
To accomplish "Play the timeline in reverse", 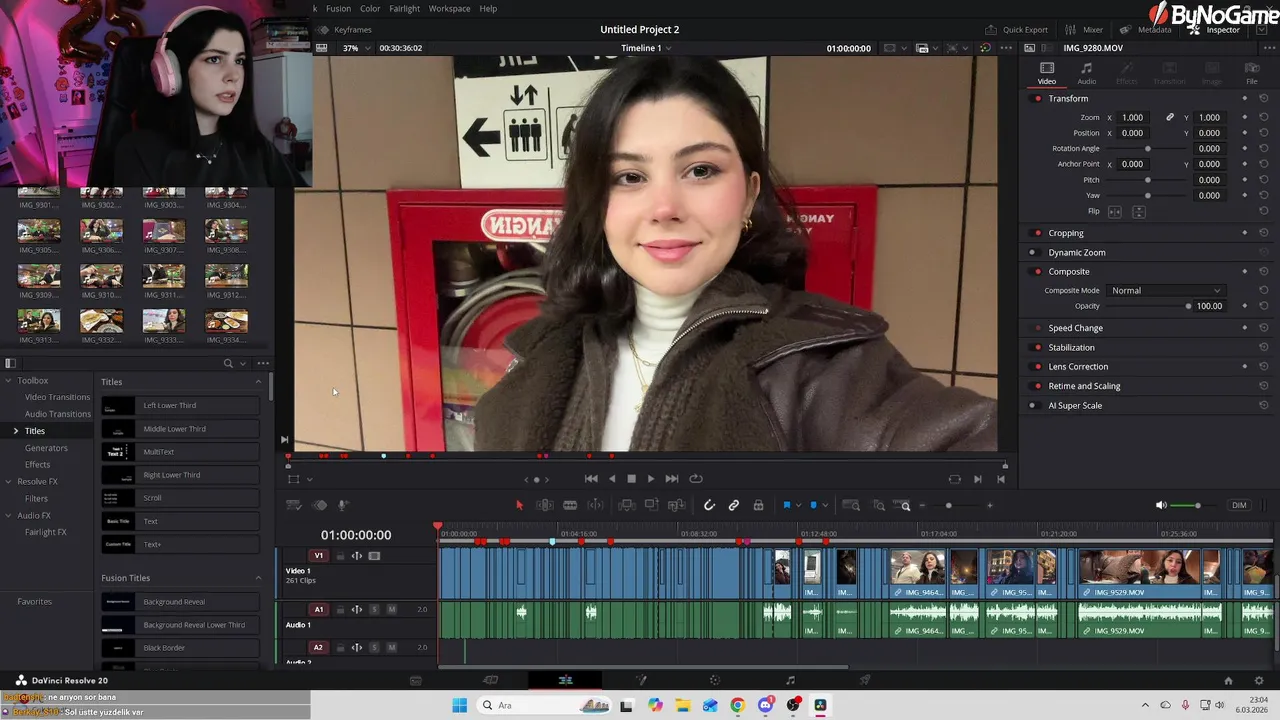I will 612,479.
